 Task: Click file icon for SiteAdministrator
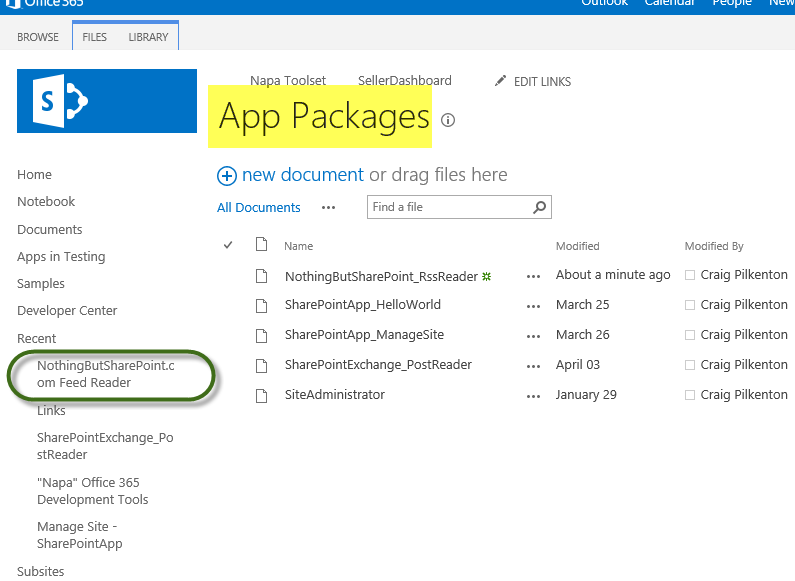click(262, 395)
